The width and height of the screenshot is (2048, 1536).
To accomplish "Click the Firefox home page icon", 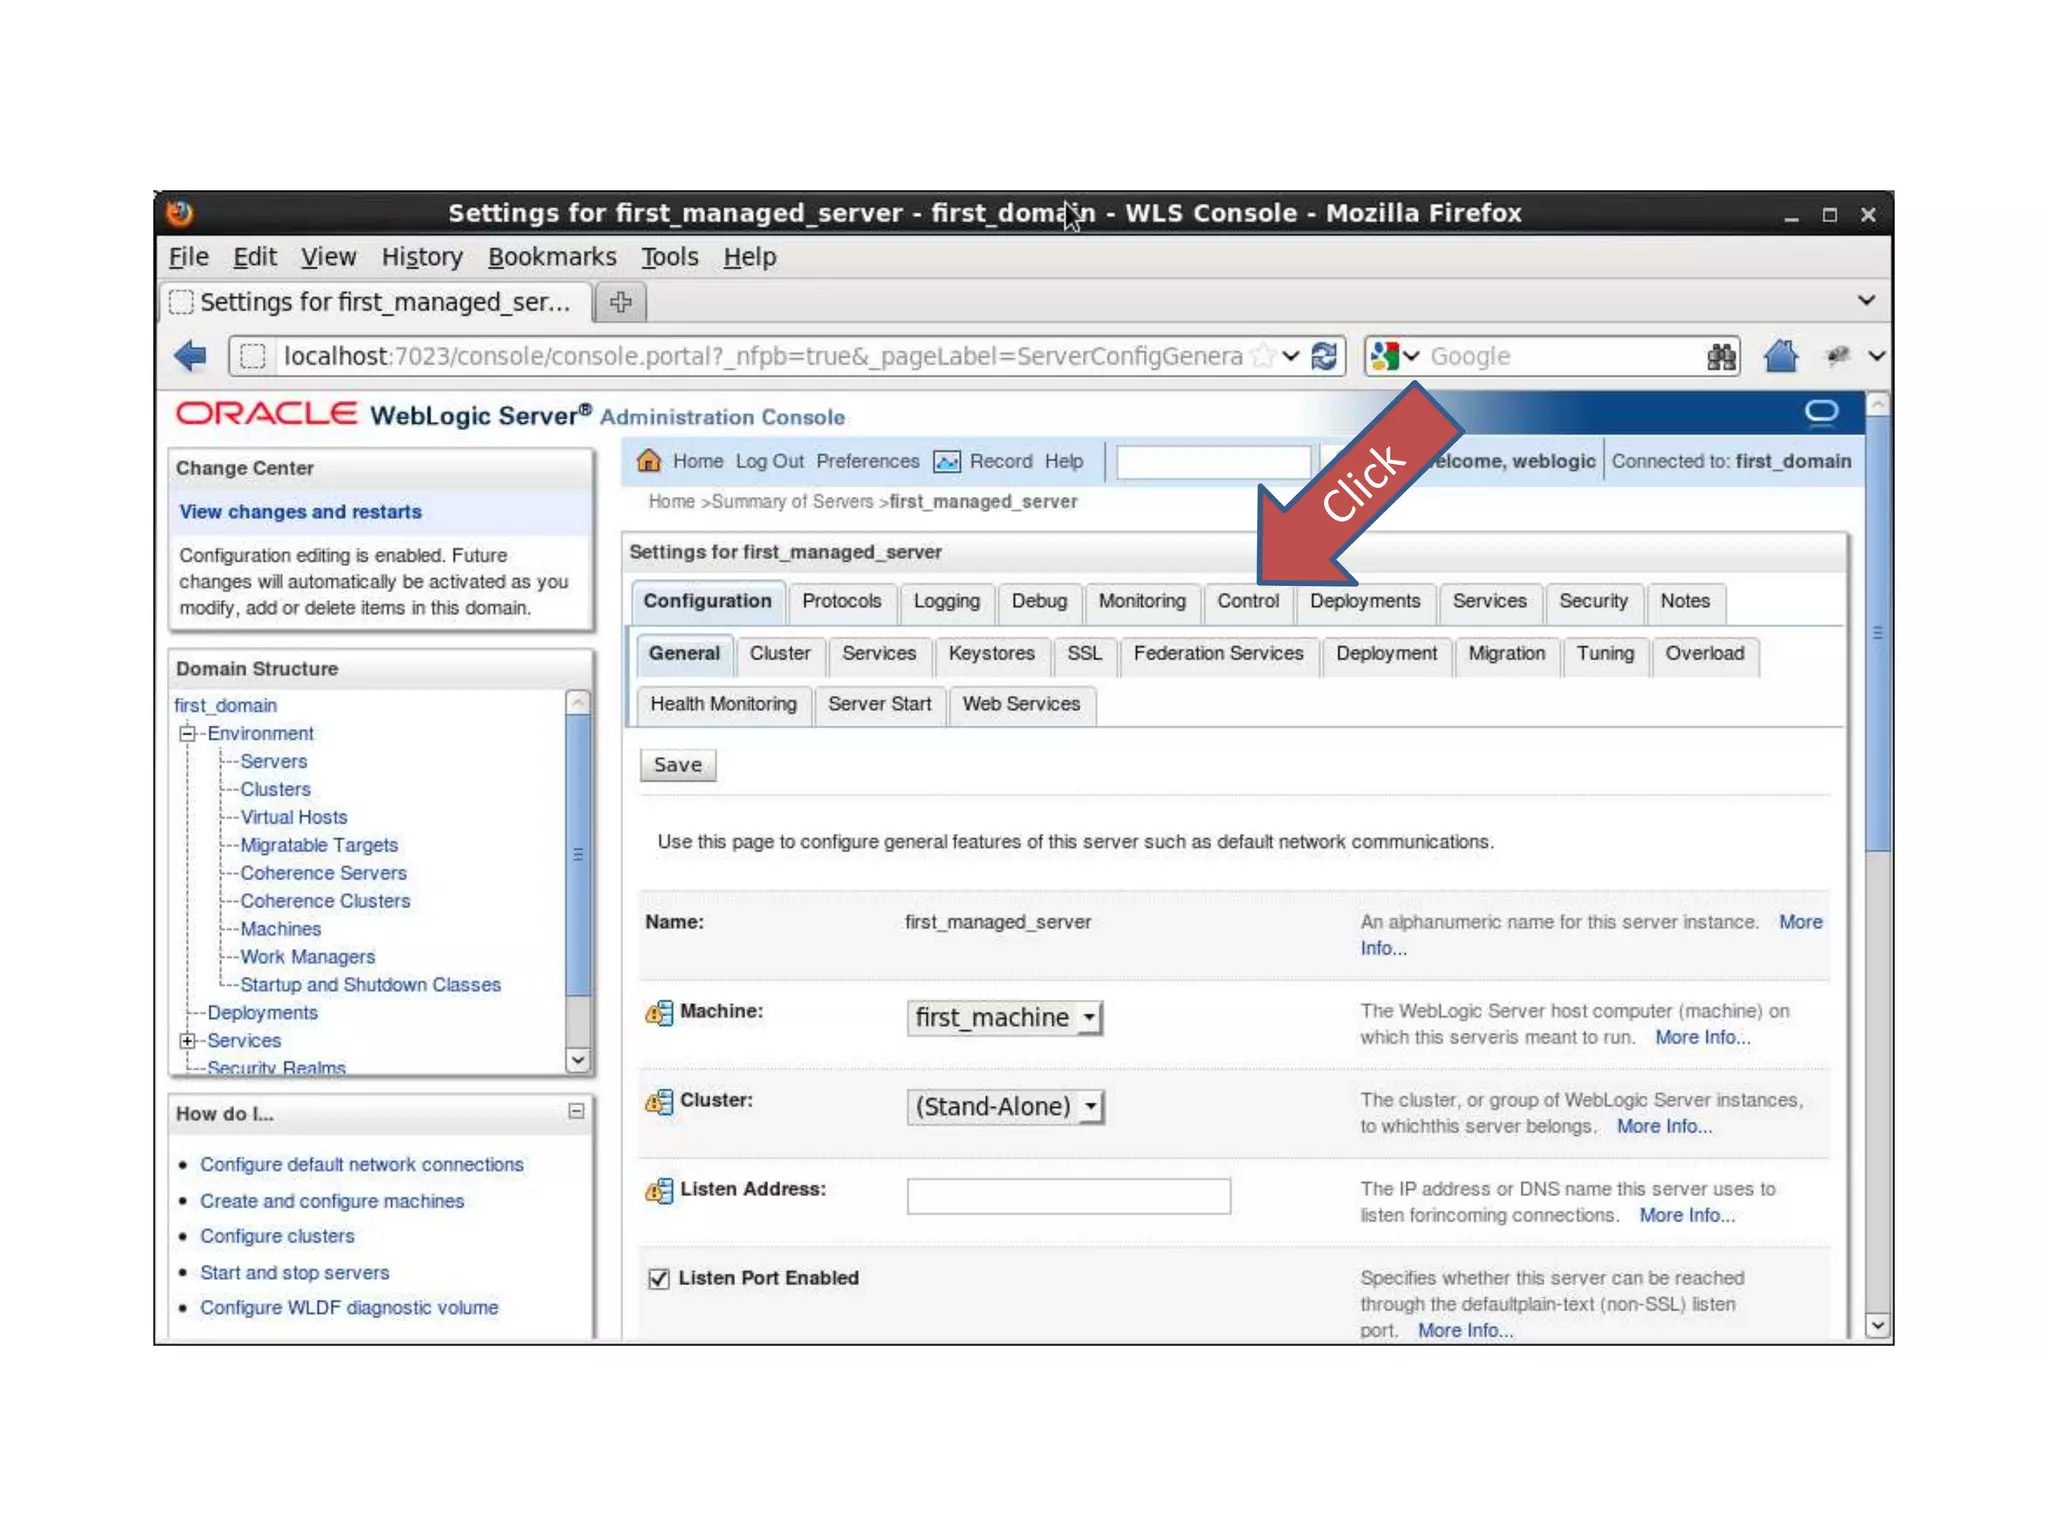I will pyautogui.click(x=1780, y=356).
